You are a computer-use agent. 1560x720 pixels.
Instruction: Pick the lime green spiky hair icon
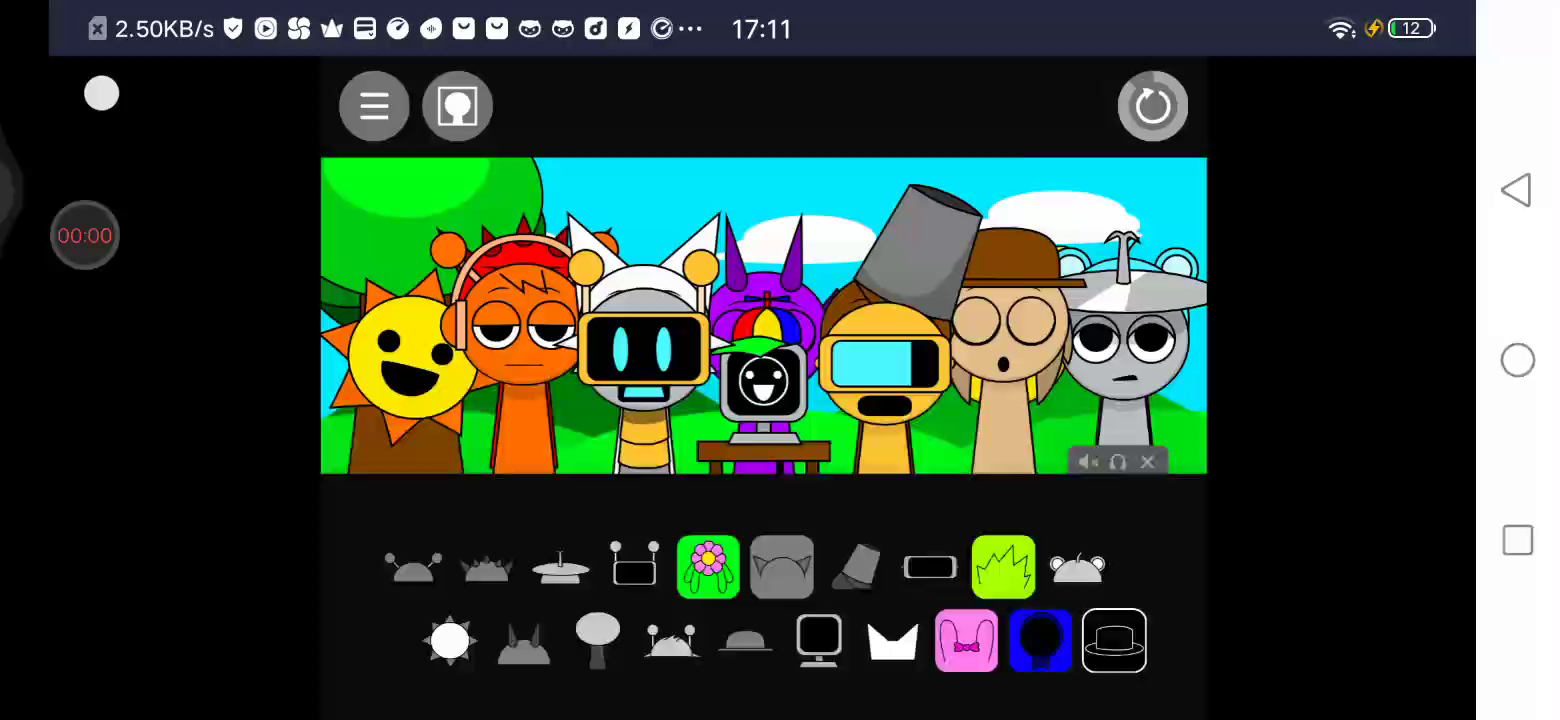[1003, 568]
